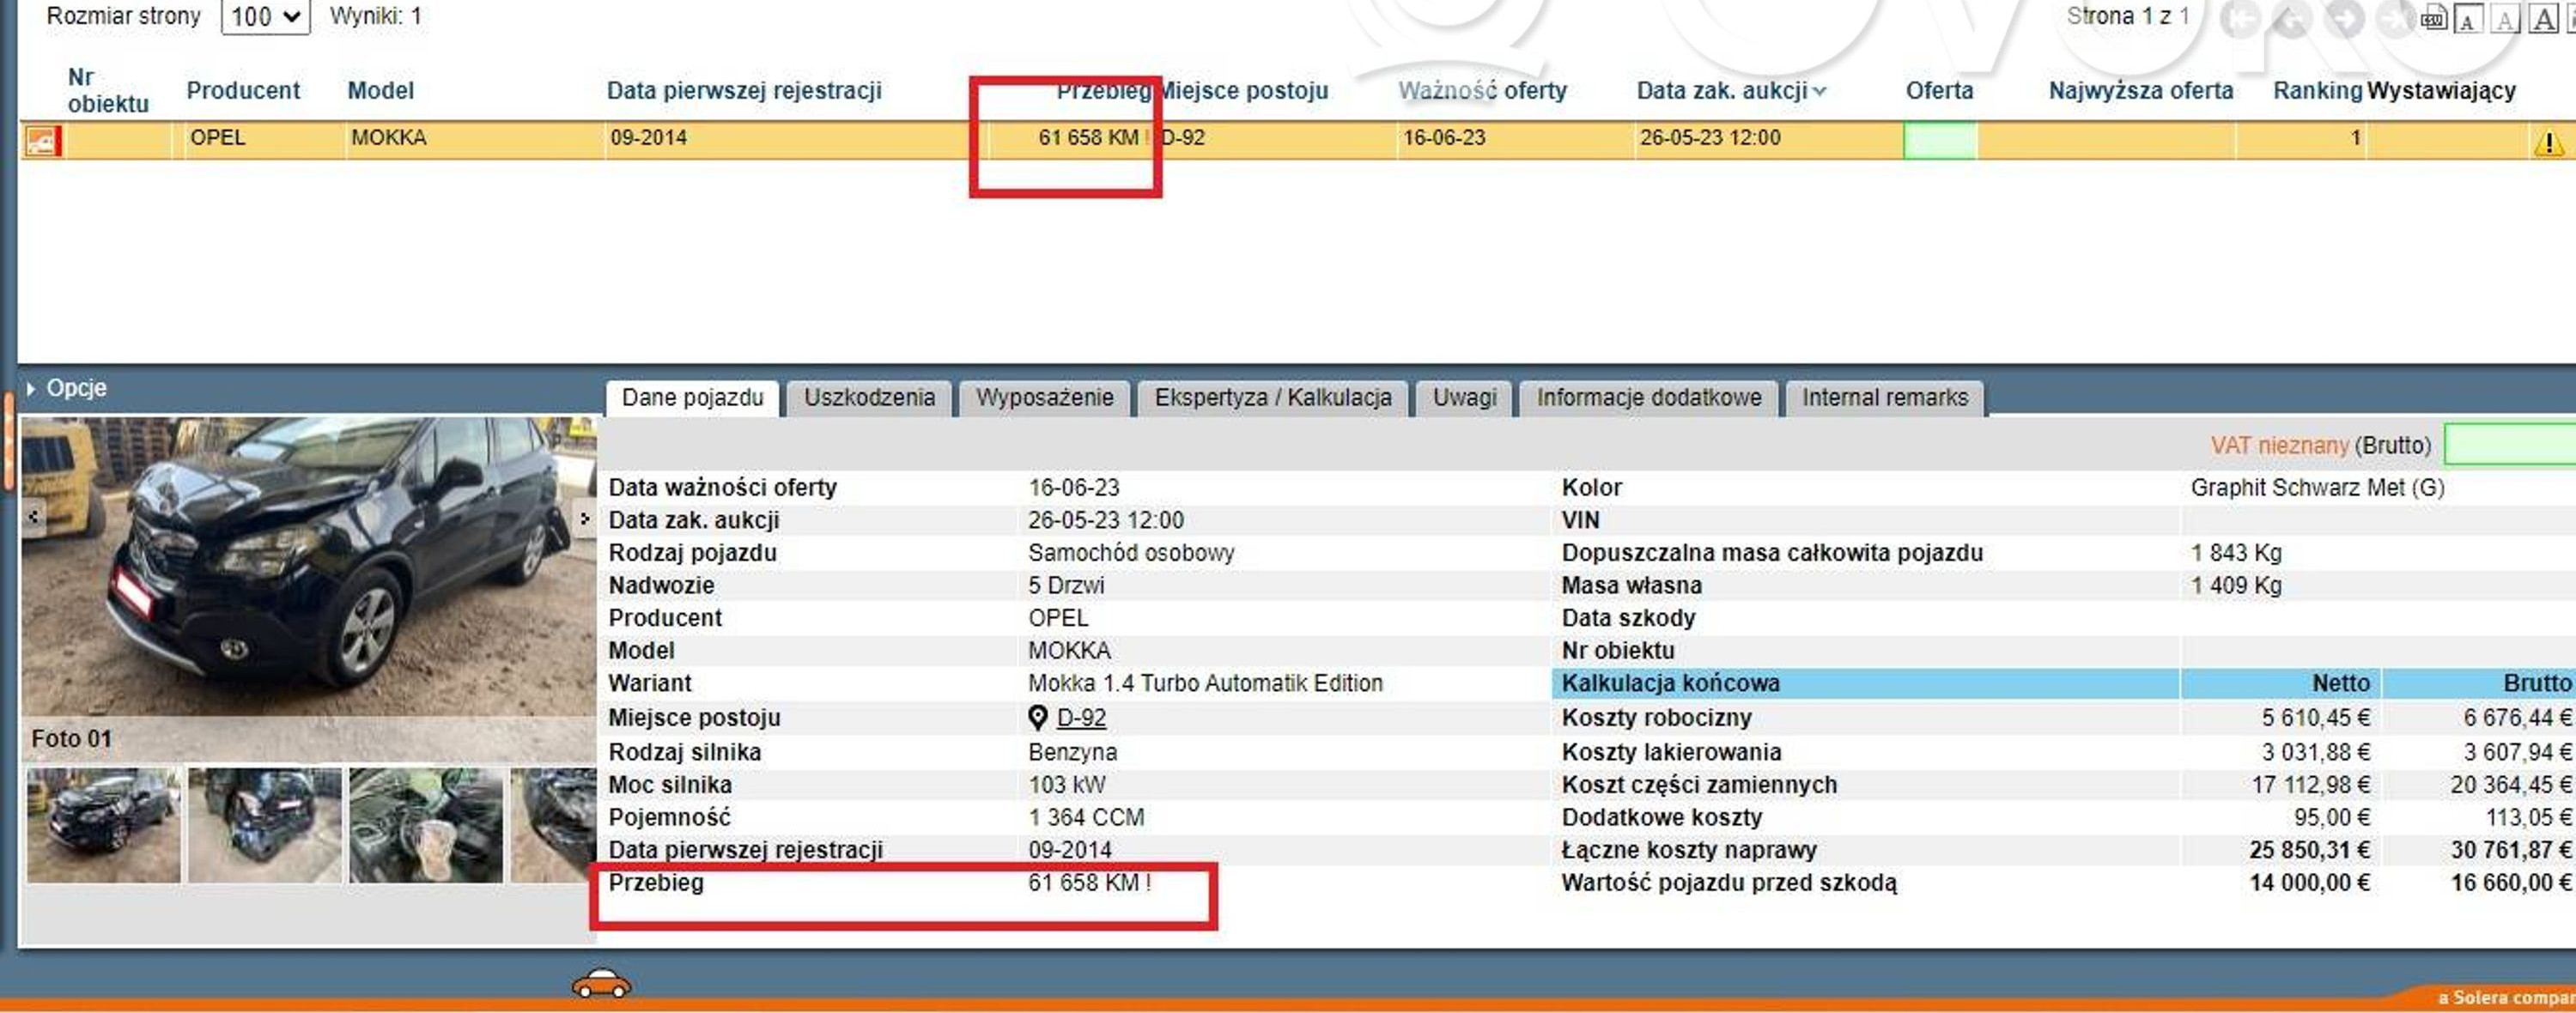2576x1013 pixels.
Task: Sort by the Producent column header
Action: (x=243, y=91)
